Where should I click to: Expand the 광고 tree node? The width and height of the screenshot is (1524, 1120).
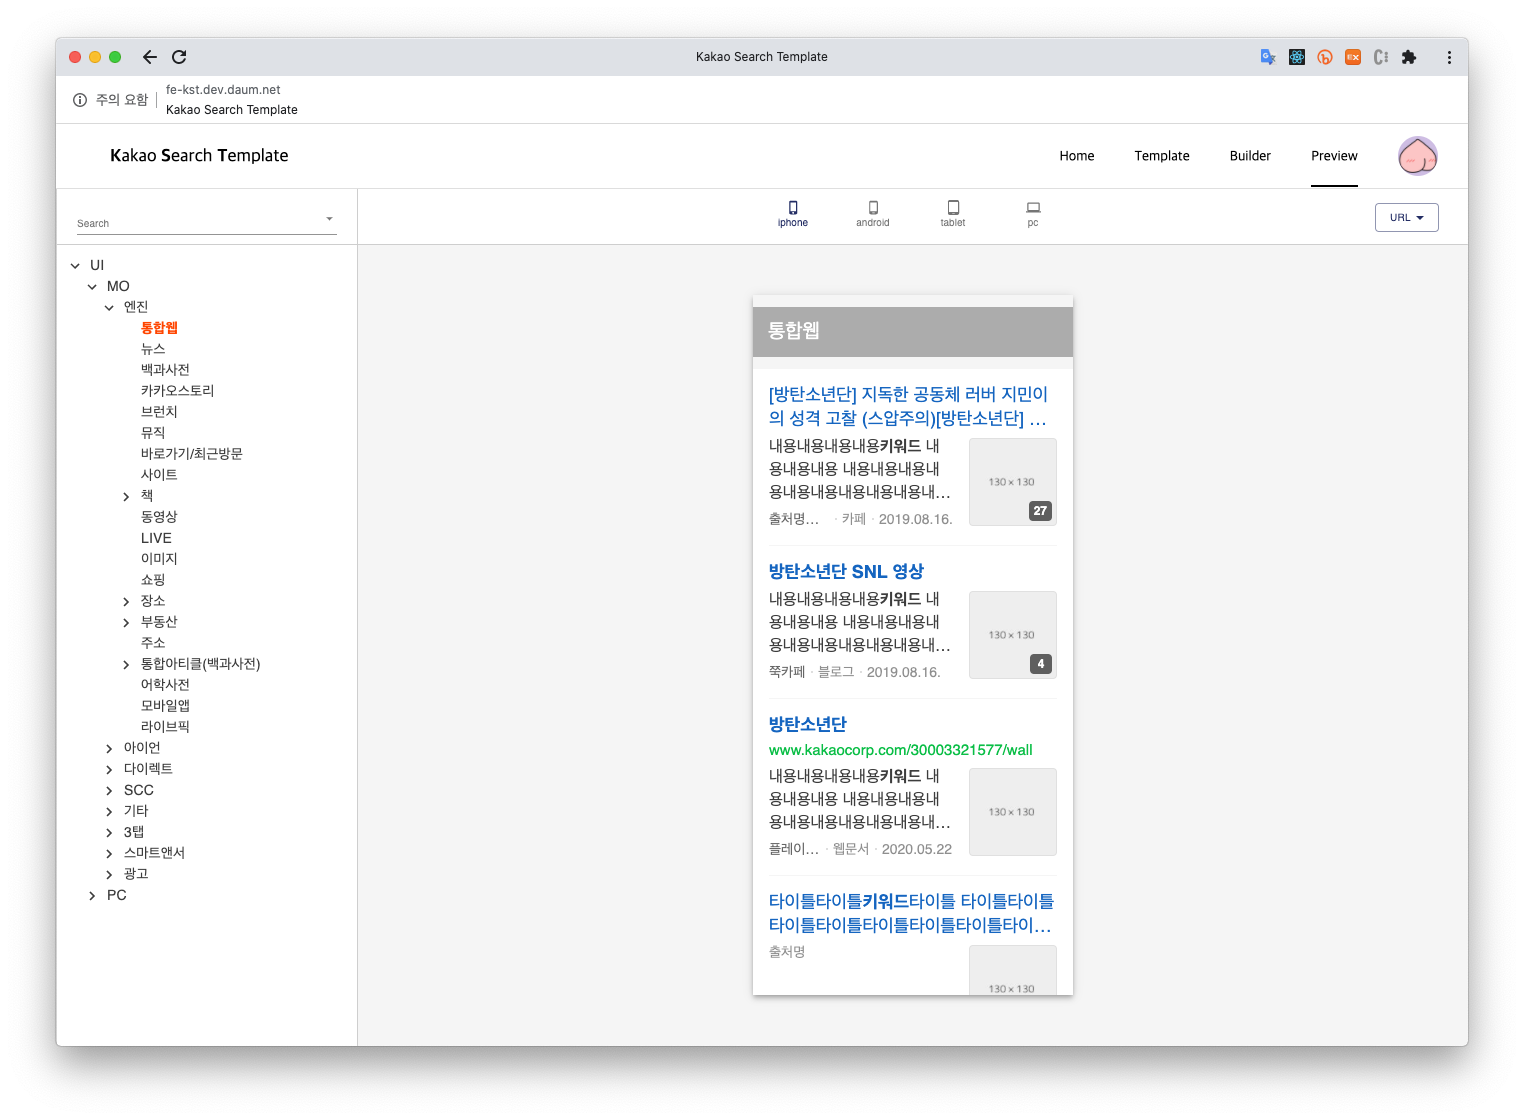109,875
